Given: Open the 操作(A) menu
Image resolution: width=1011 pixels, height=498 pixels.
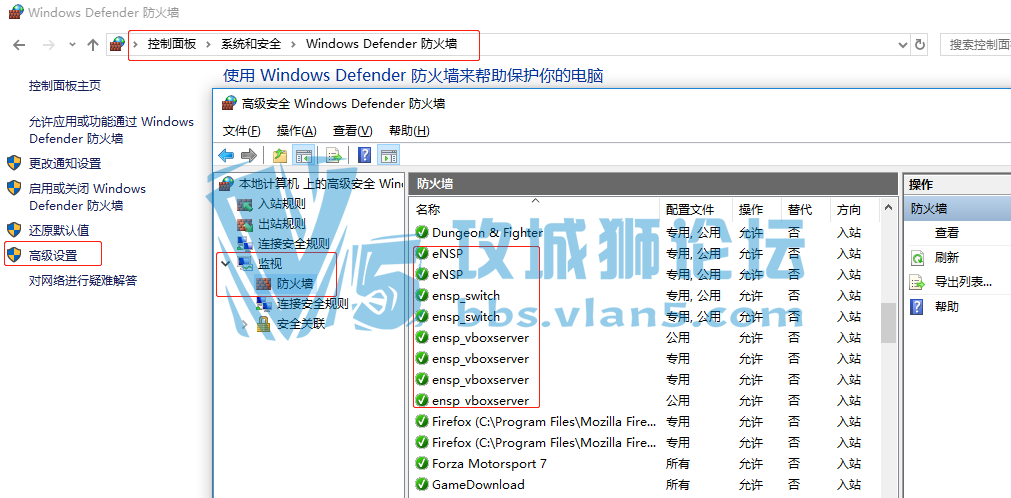Looking at the screenshot, I should click(297, 131).
